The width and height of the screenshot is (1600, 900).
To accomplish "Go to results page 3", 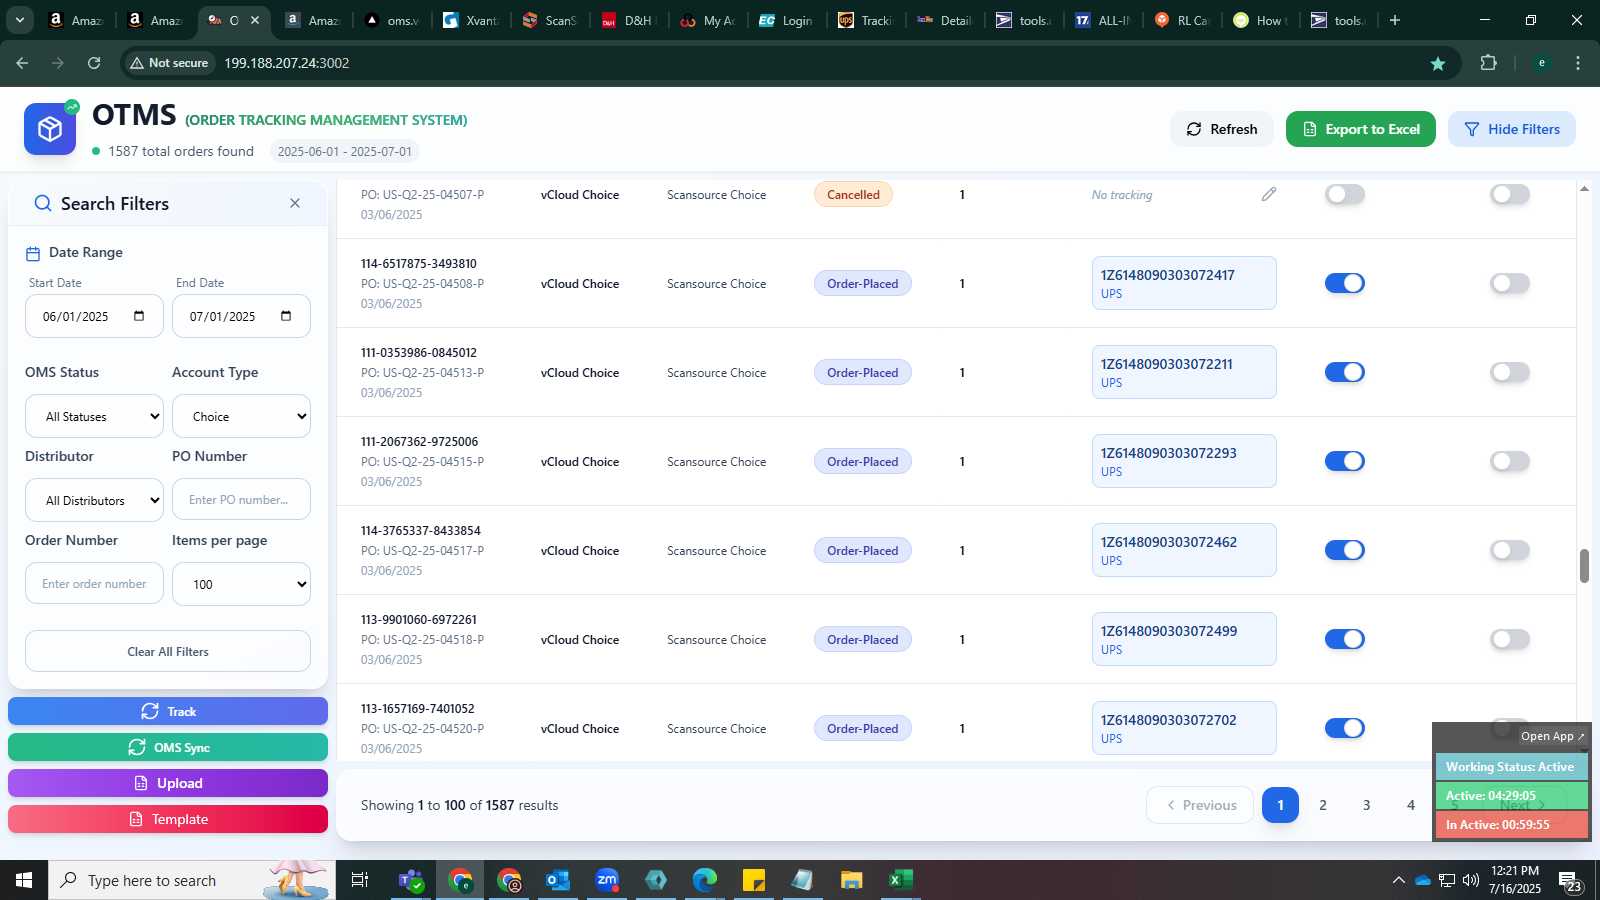I will coord(1367,805).
